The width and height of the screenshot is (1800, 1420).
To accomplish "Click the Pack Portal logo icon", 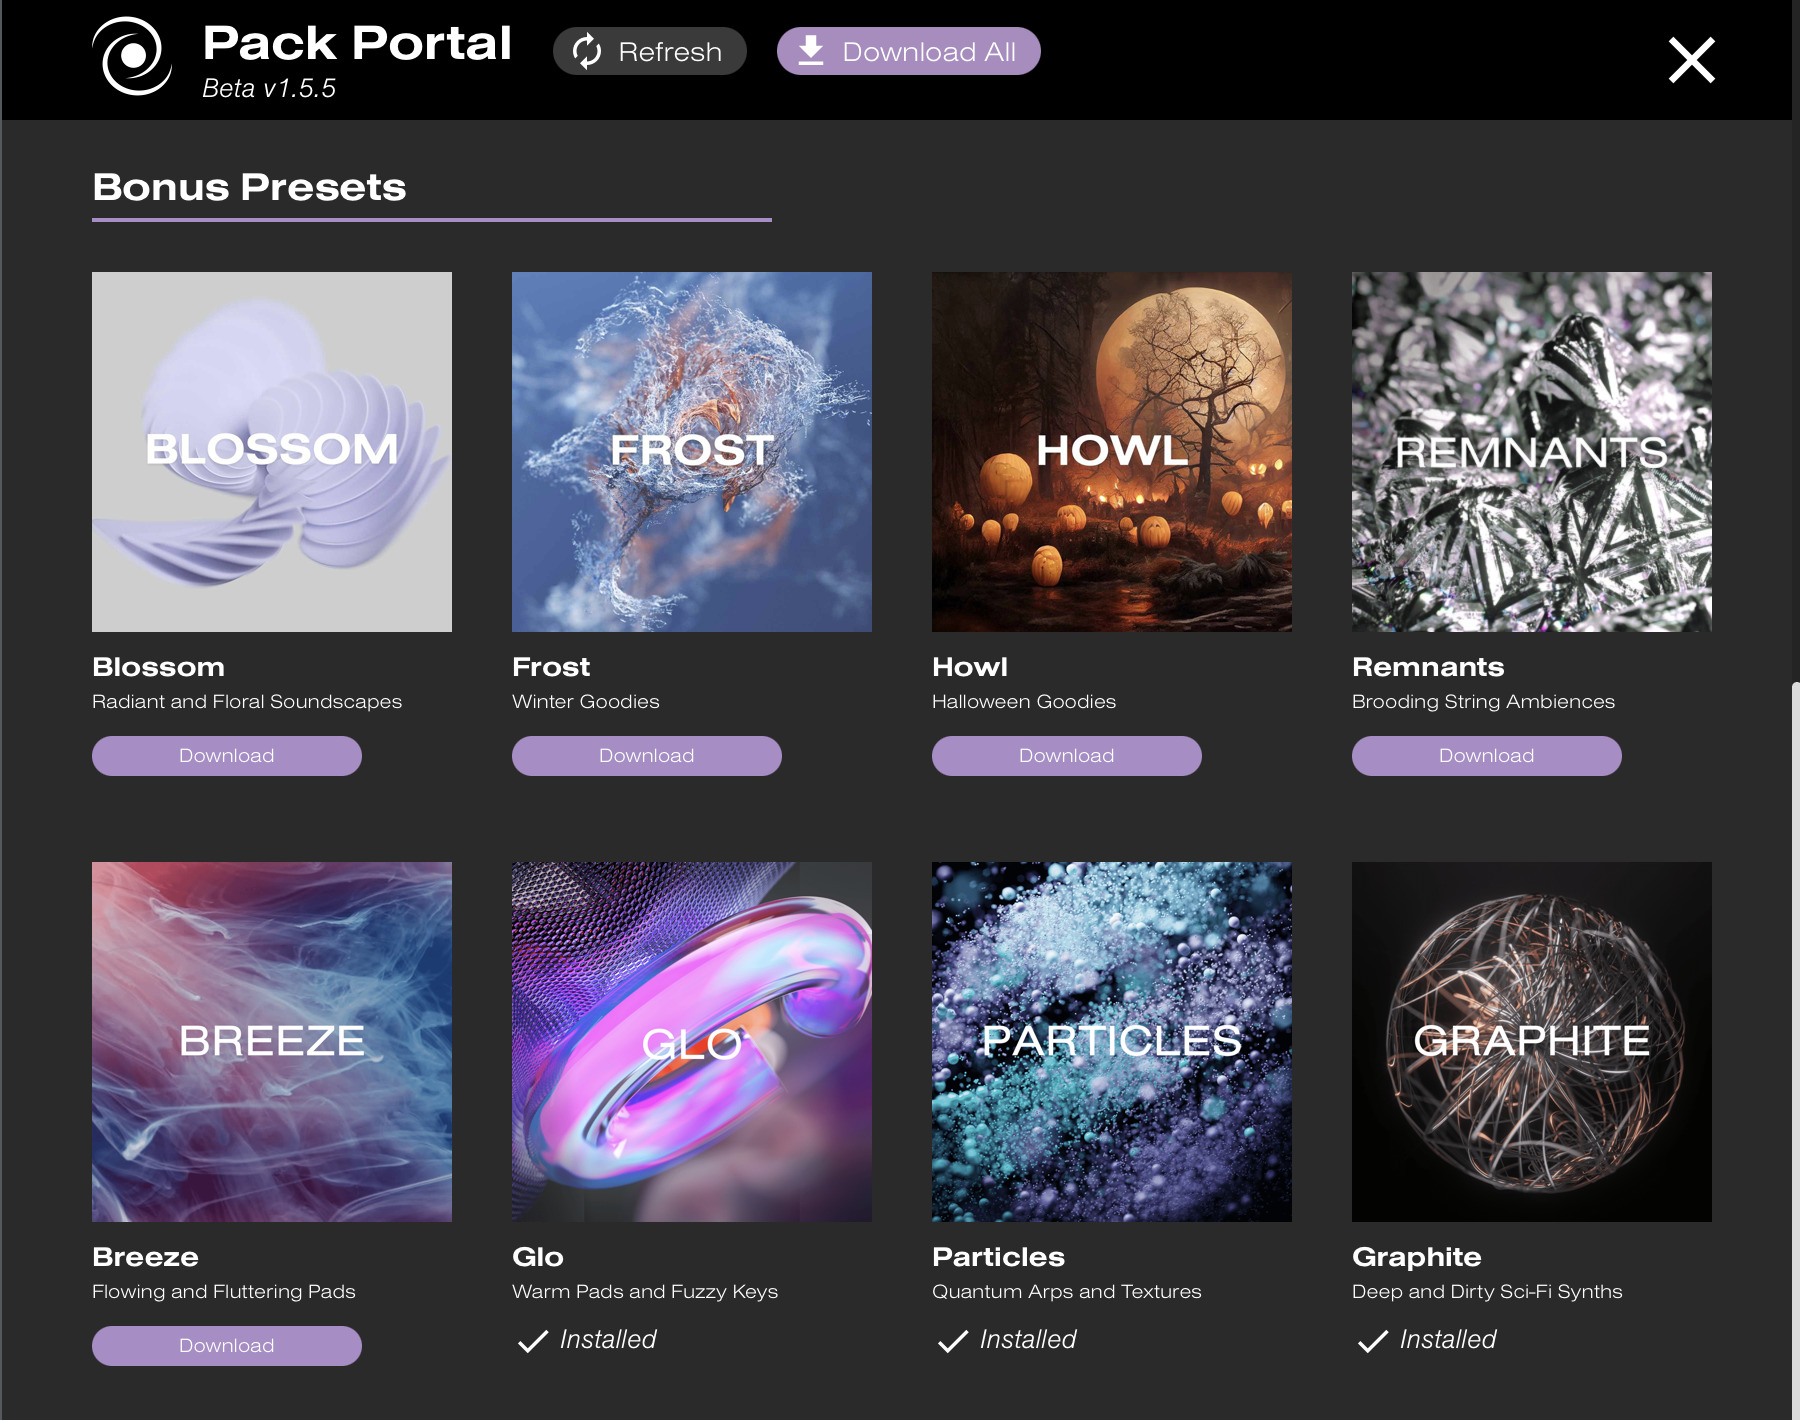I will 132,56.
